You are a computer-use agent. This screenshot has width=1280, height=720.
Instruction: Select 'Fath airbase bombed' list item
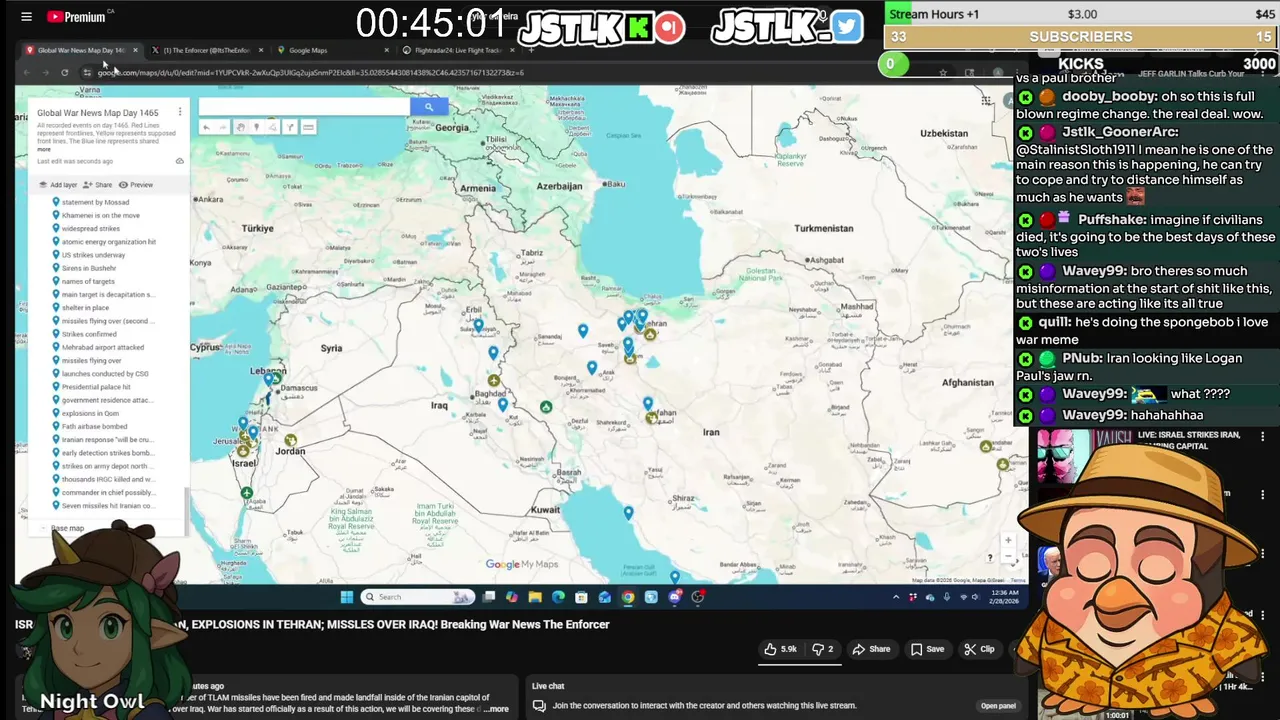(x=94, y=426)
